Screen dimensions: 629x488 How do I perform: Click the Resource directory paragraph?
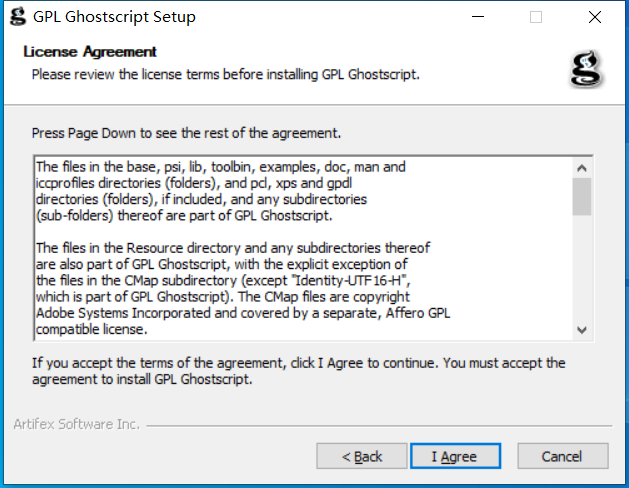pyautogui.click(x=243, y=288)
